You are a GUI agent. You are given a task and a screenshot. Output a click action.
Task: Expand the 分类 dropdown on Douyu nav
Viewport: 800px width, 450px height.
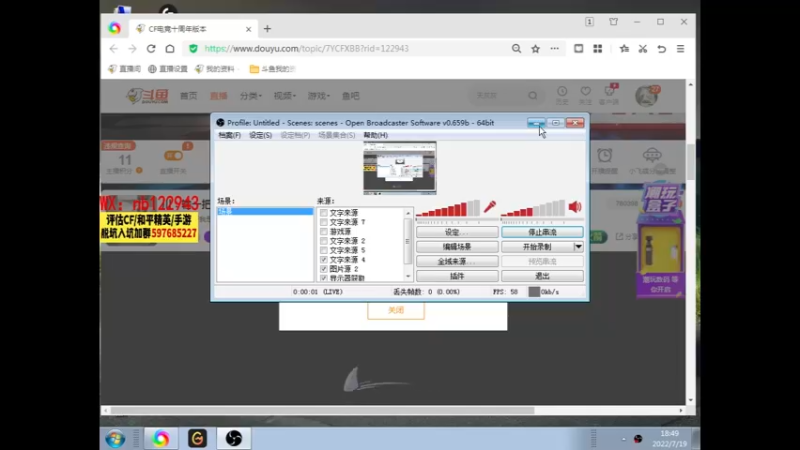251,95
